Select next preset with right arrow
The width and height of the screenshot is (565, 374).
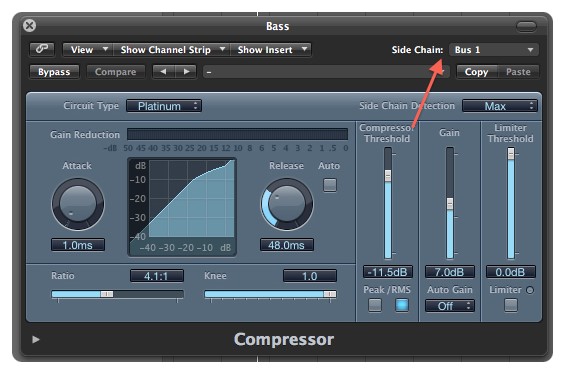point(186,72)
